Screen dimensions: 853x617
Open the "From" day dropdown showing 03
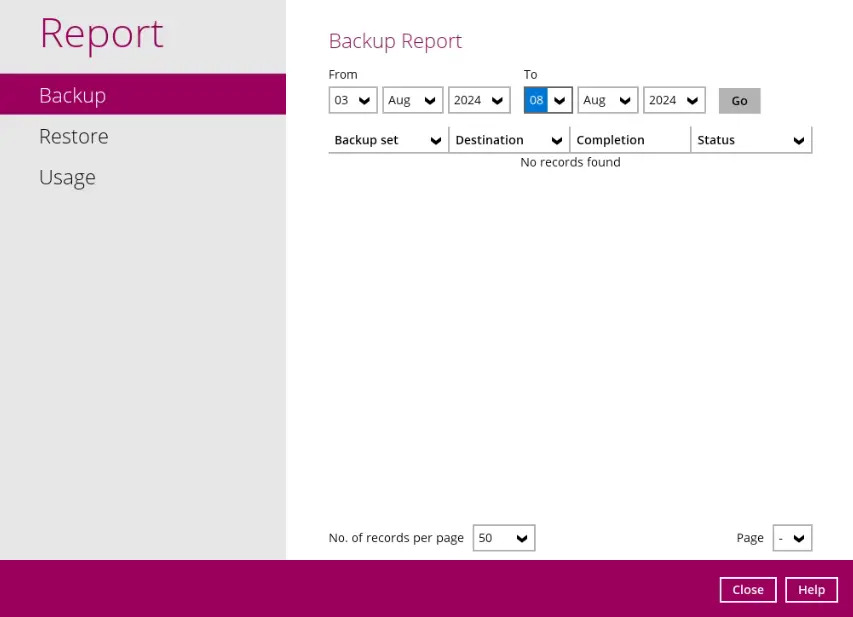coord(352,100)
